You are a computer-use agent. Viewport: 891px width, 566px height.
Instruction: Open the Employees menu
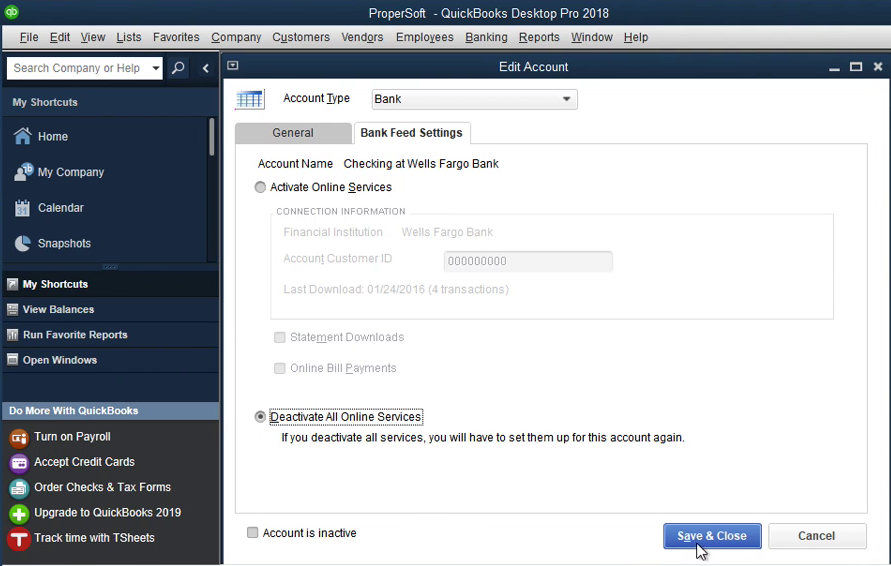pos(424,37)
